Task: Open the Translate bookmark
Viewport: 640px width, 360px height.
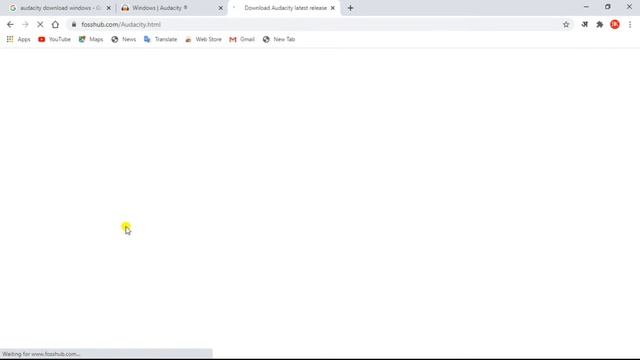Action: (160, 39)
